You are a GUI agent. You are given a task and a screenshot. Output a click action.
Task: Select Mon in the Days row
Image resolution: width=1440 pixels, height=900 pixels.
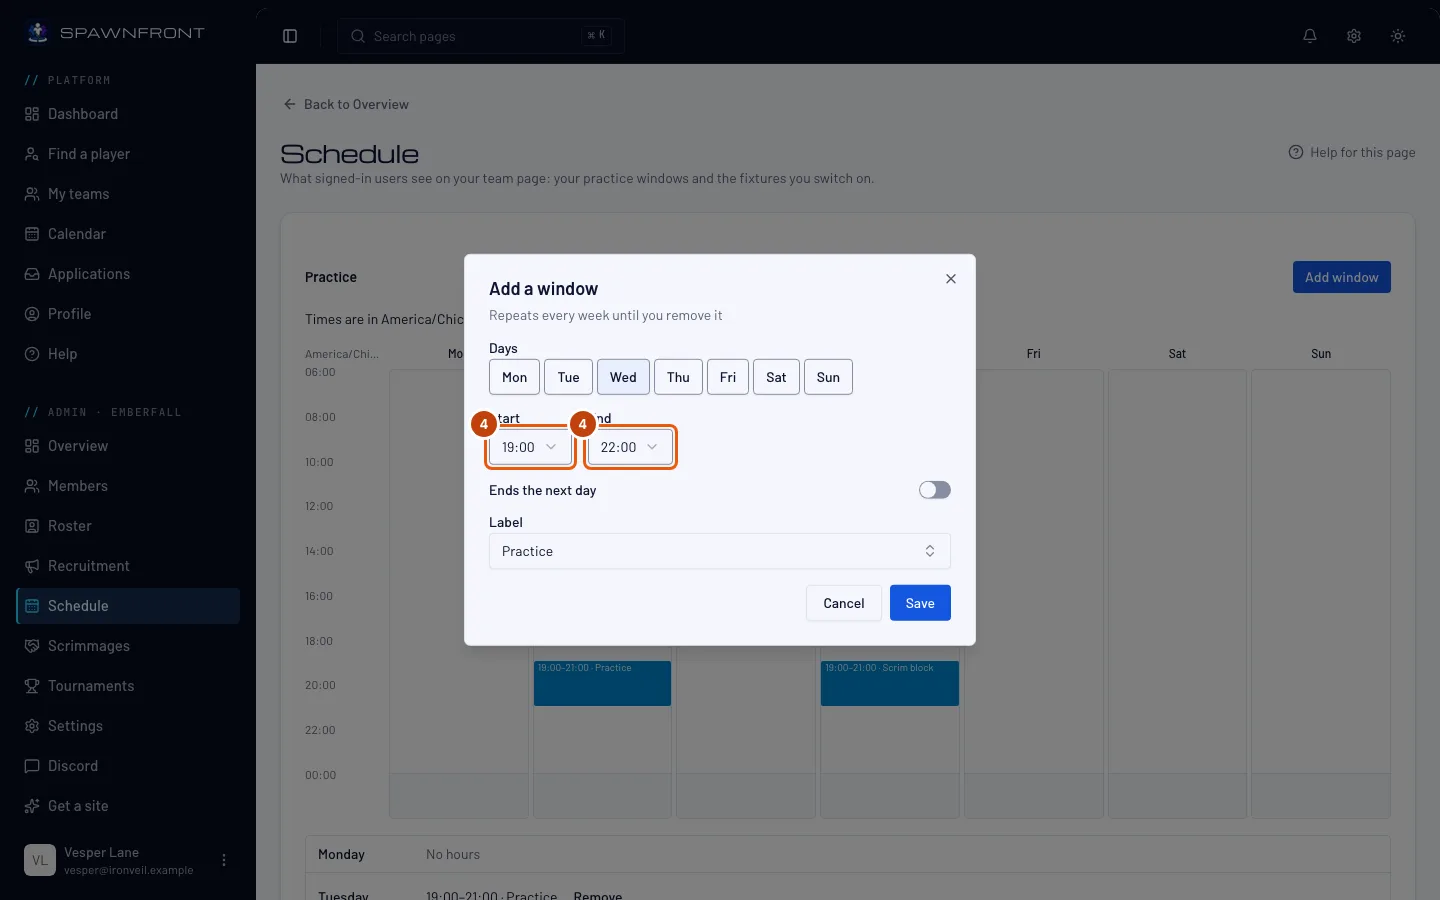514,377
